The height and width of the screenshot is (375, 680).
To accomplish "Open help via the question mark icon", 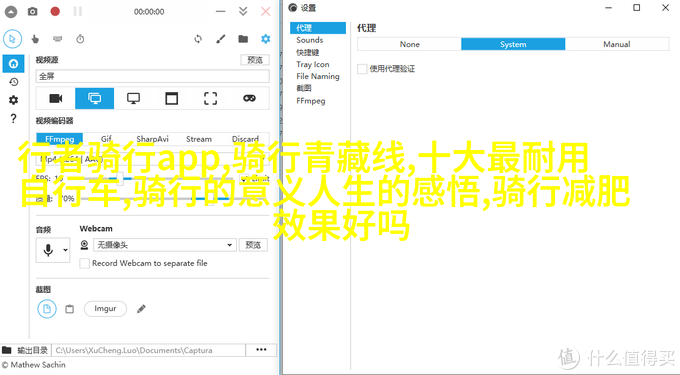I will [x=13, y=118].
